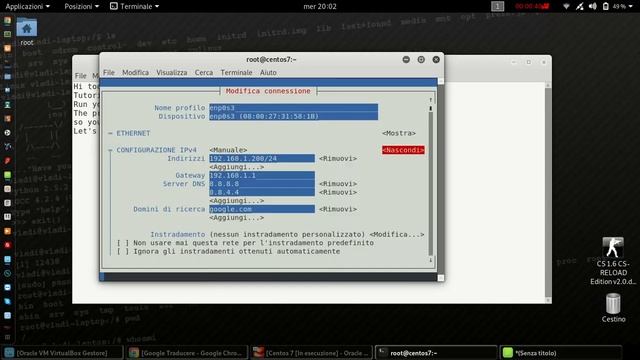
Task: Focus the Nome profilo field enp0s3
Action: click(293, 108)
